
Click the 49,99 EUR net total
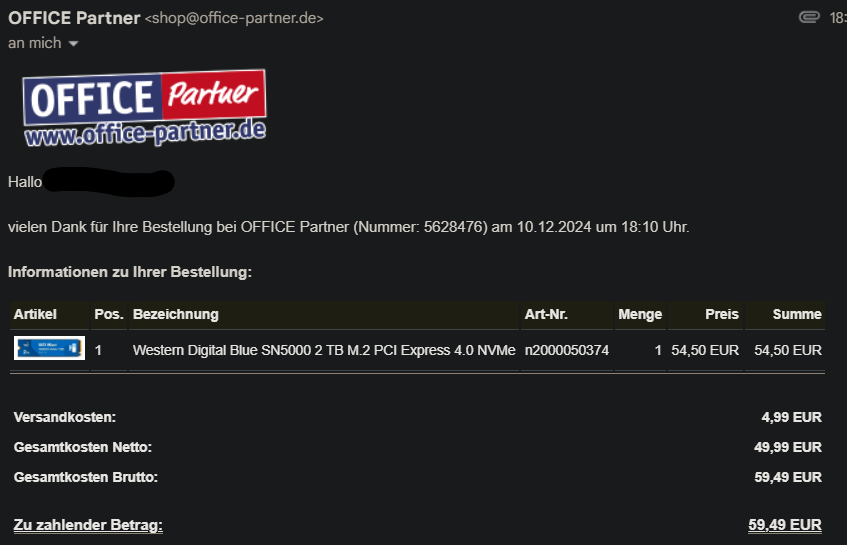tap(788, 447)
